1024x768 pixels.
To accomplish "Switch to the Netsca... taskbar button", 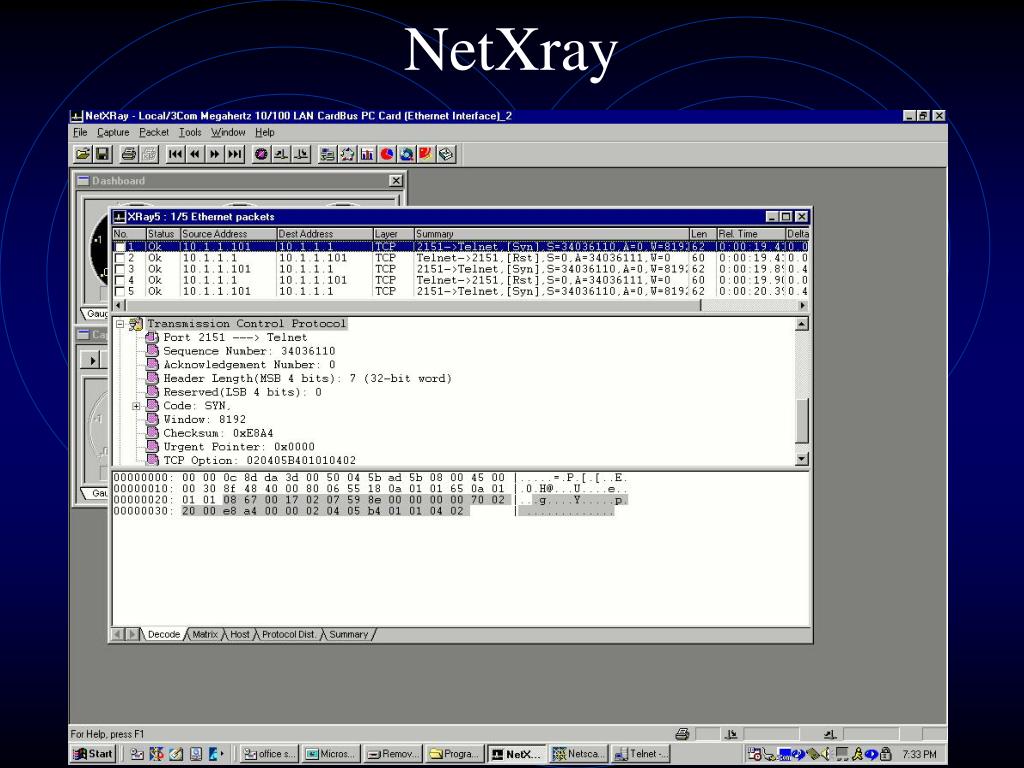I will coord(579,754).
